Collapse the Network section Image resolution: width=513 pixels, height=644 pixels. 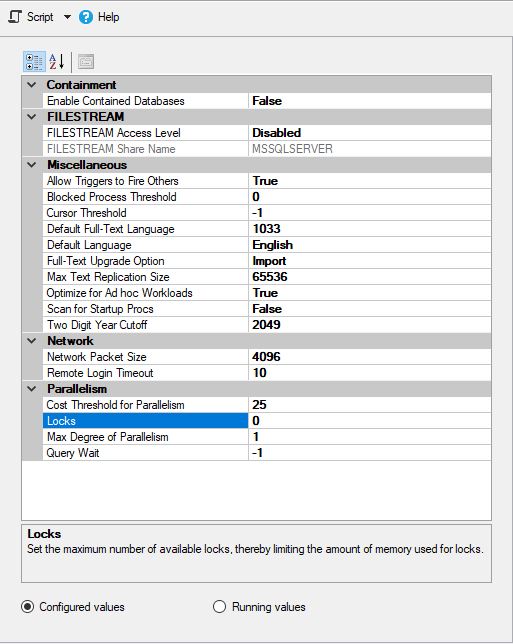click(32, 340)
